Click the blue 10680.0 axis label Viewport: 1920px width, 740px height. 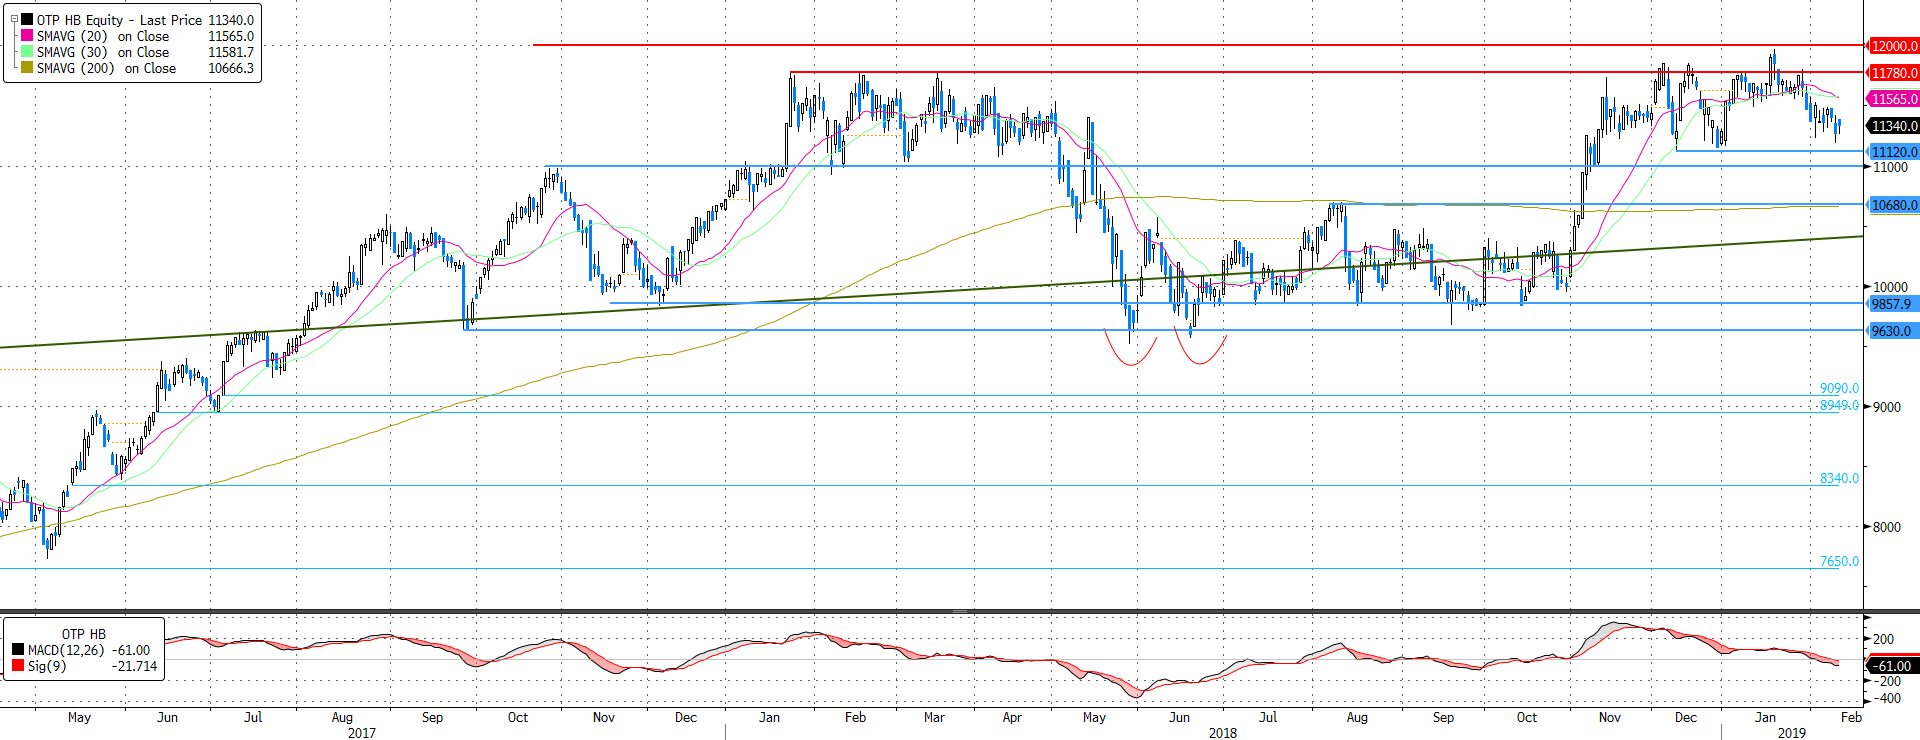[x=1894, y=205]
